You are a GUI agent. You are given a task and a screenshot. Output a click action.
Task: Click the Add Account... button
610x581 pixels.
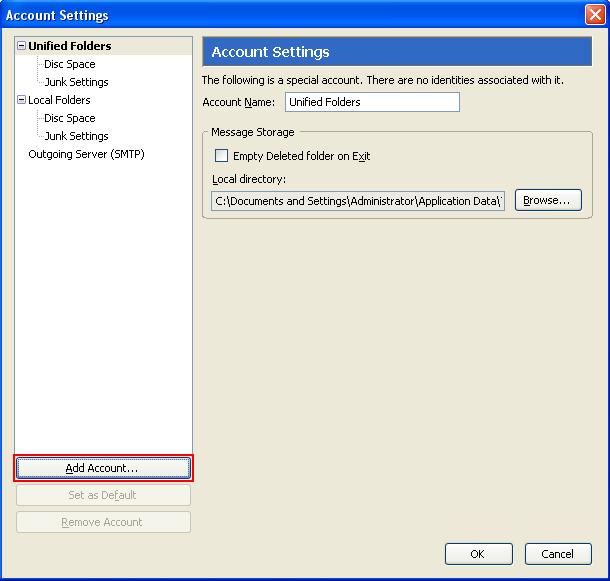coord(103,468)
